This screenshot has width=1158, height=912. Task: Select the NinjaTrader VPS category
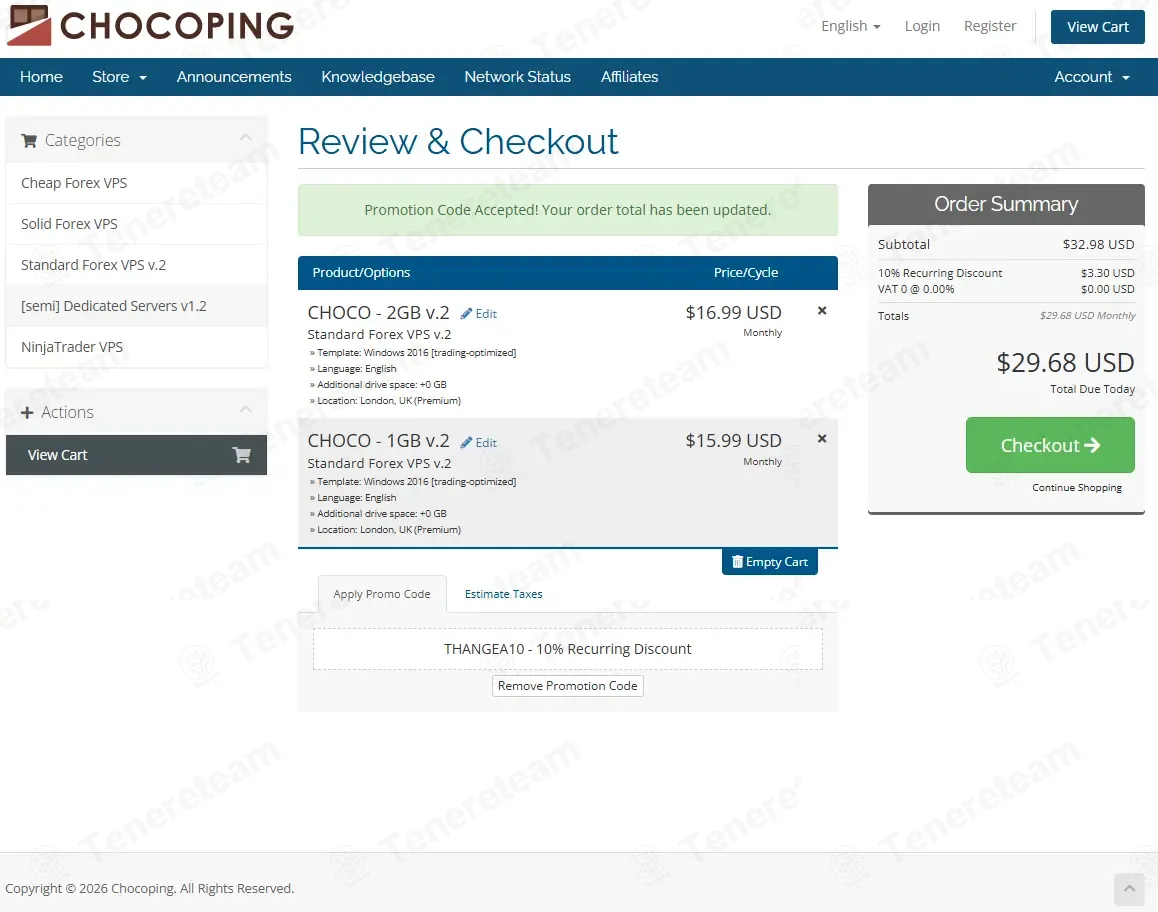(x=137, y=347)
